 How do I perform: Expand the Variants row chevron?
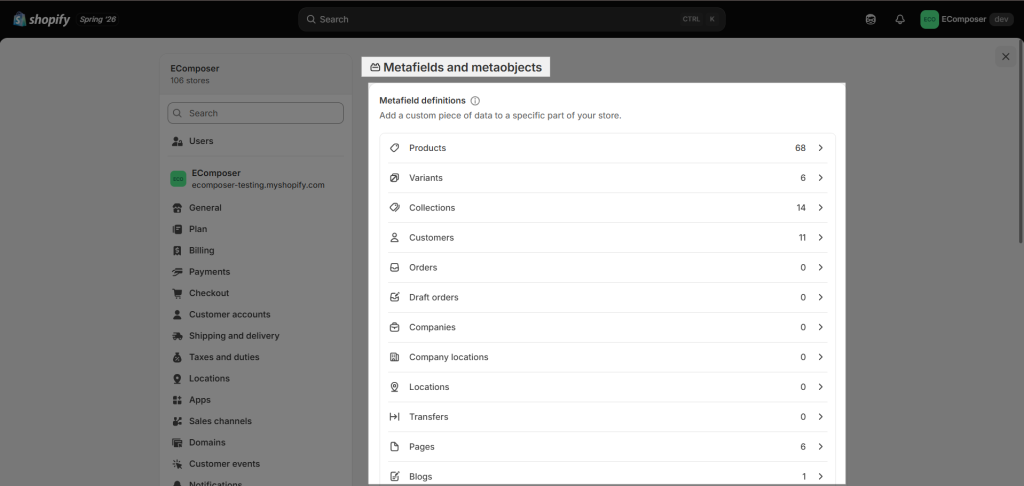click(x=821, y=178)
